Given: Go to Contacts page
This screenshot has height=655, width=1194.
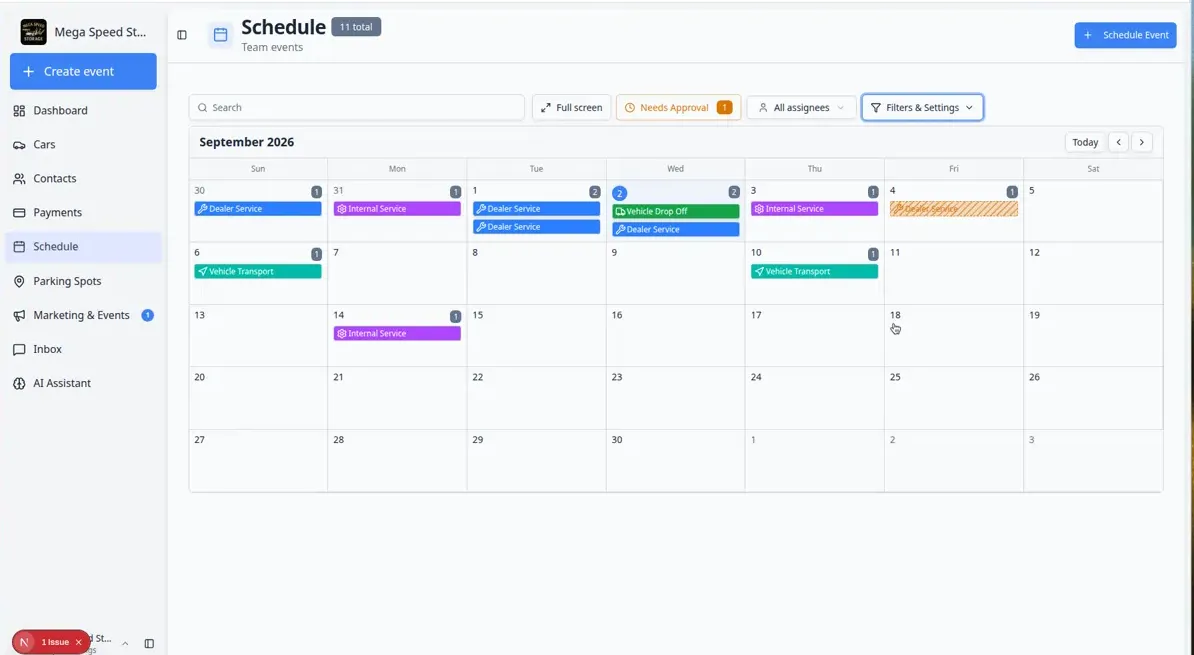Looking at the screenshot, I should [83, 178].
